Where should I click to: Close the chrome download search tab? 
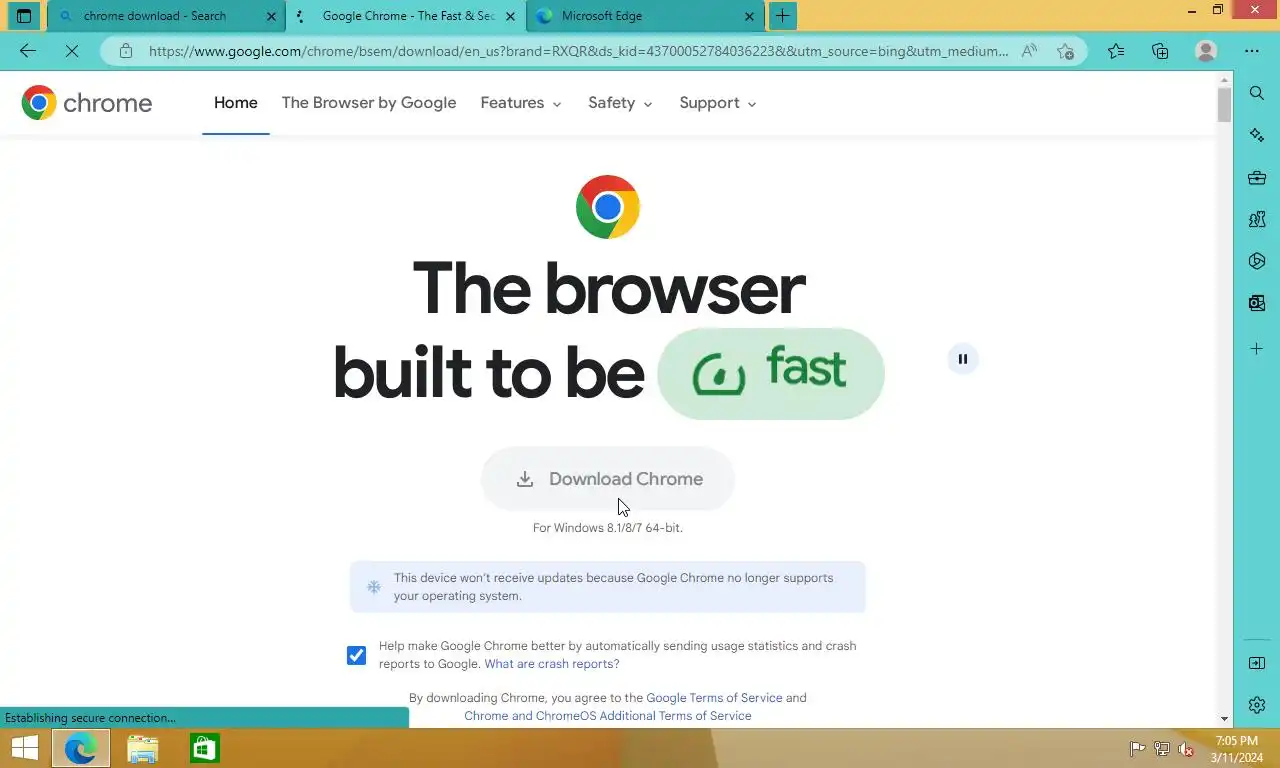tap(270, 16)
